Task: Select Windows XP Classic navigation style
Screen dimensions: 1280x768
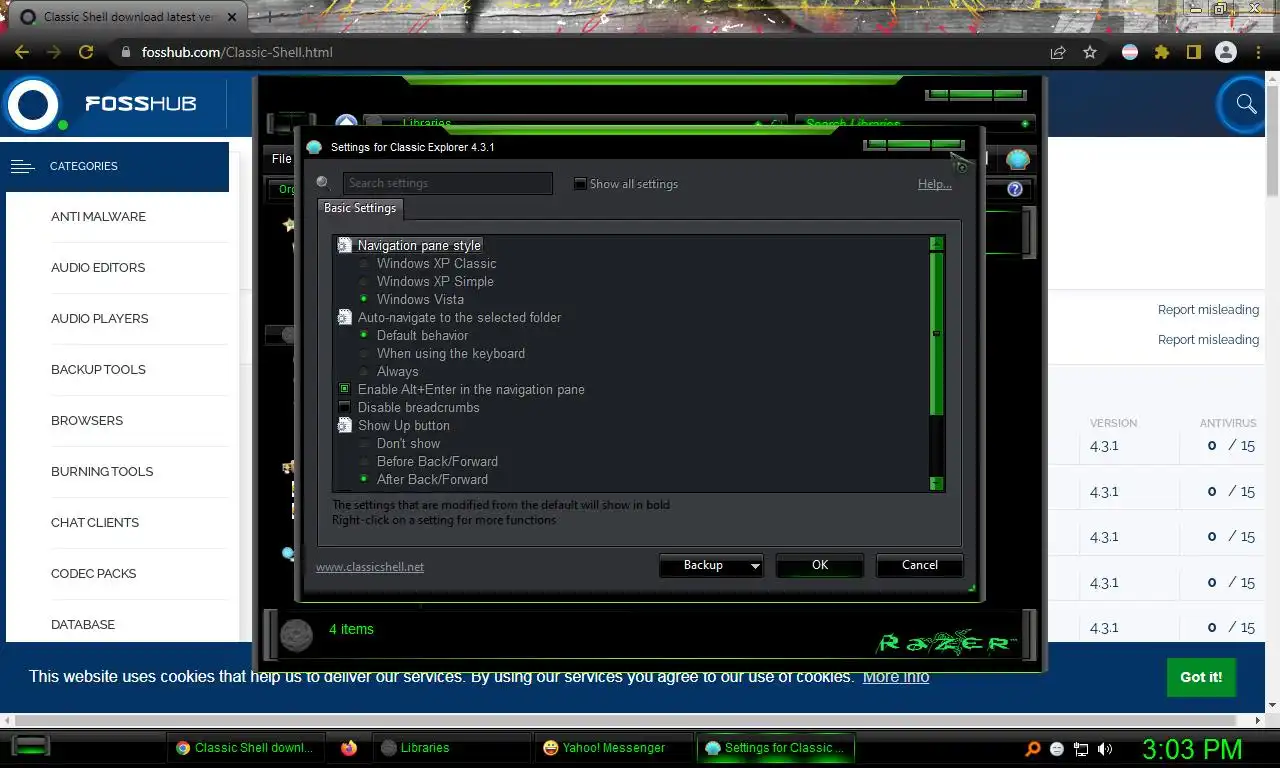Action: (436, 263)
